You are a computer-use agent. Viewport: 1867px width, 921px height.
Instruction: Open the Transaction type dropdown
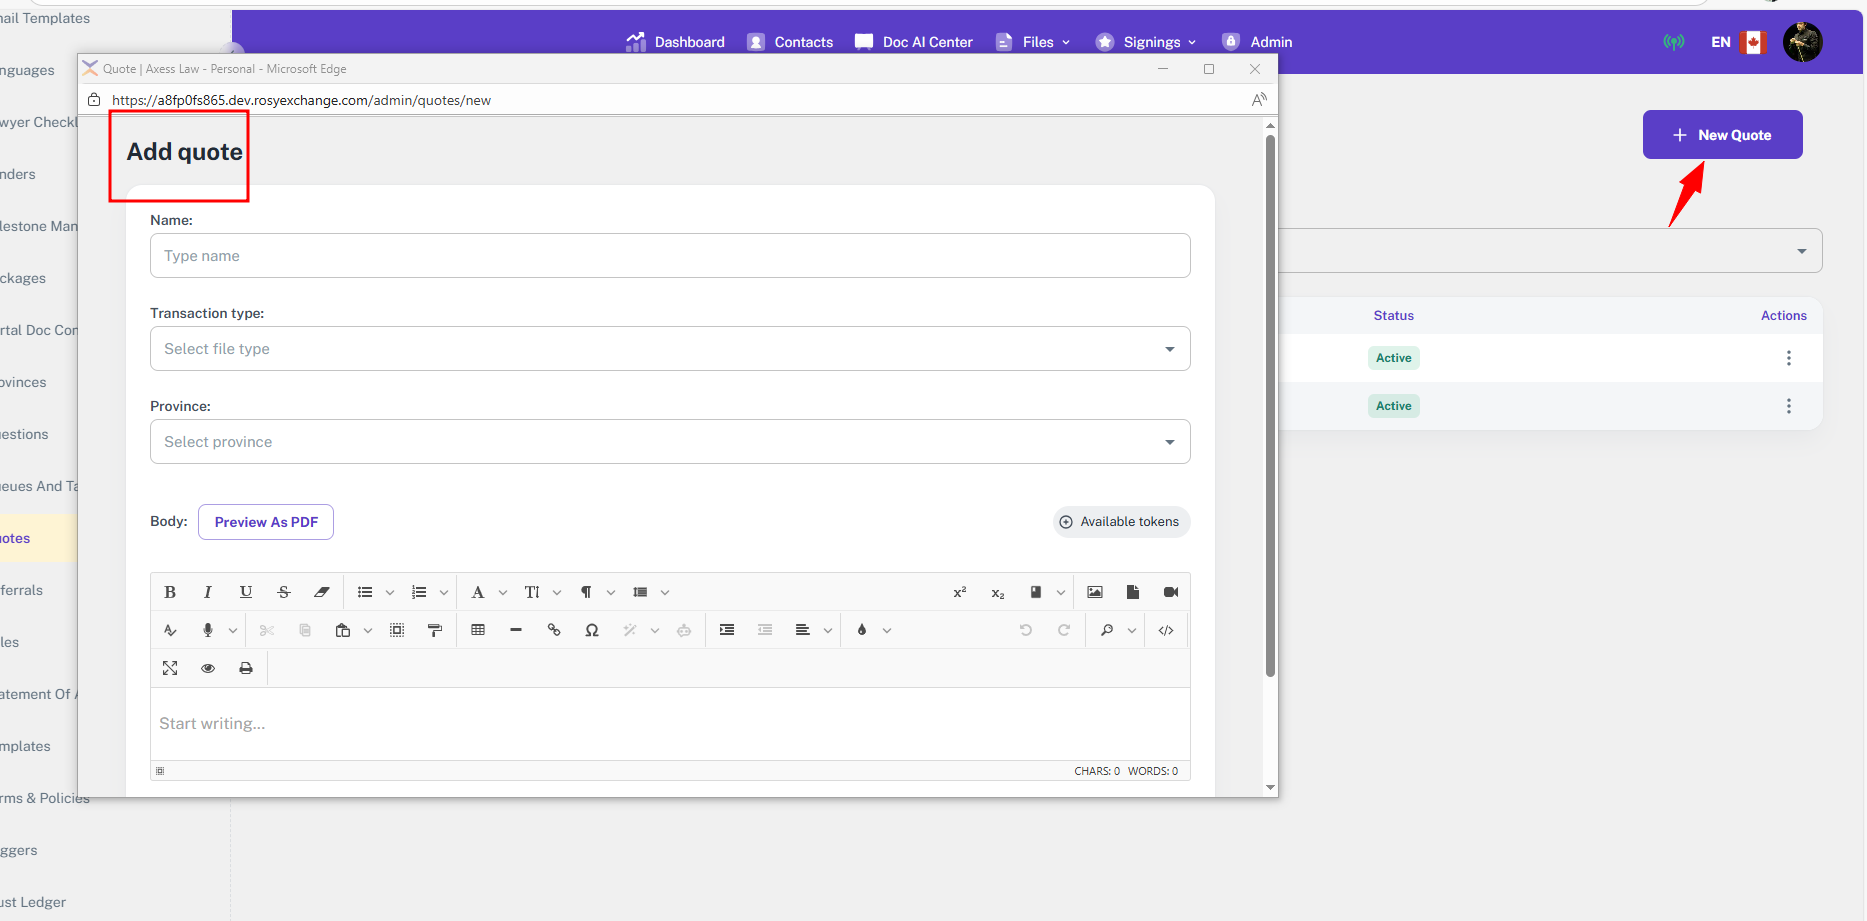[x=670, y=349]
